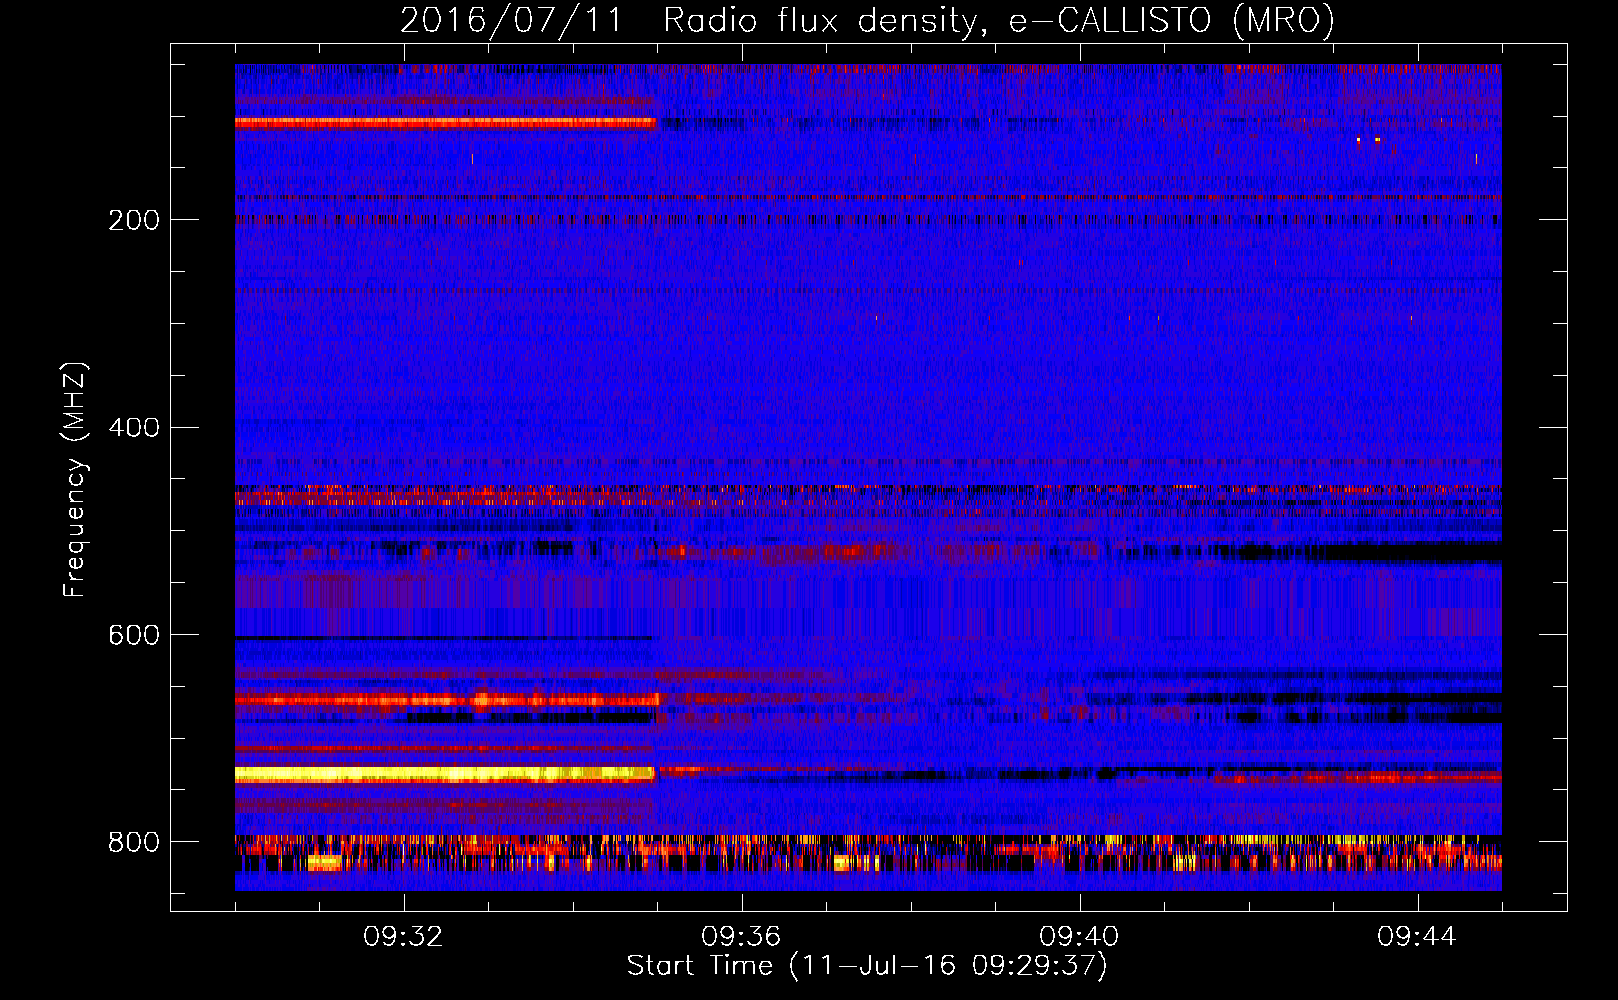
Task: Click the 400 frequency tick label
Action: click(x=134, y=428)
